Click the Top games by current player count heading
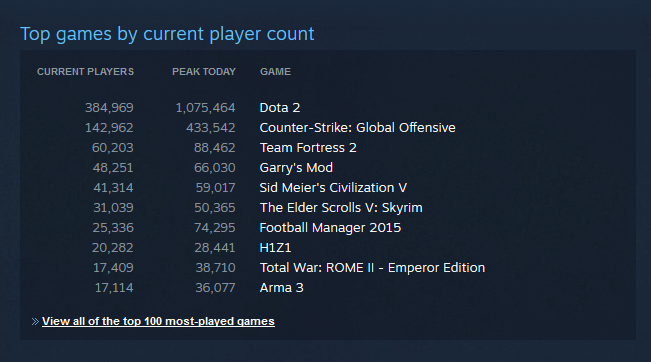The width and height of the screenshot is (651, 362). point(167,34)
